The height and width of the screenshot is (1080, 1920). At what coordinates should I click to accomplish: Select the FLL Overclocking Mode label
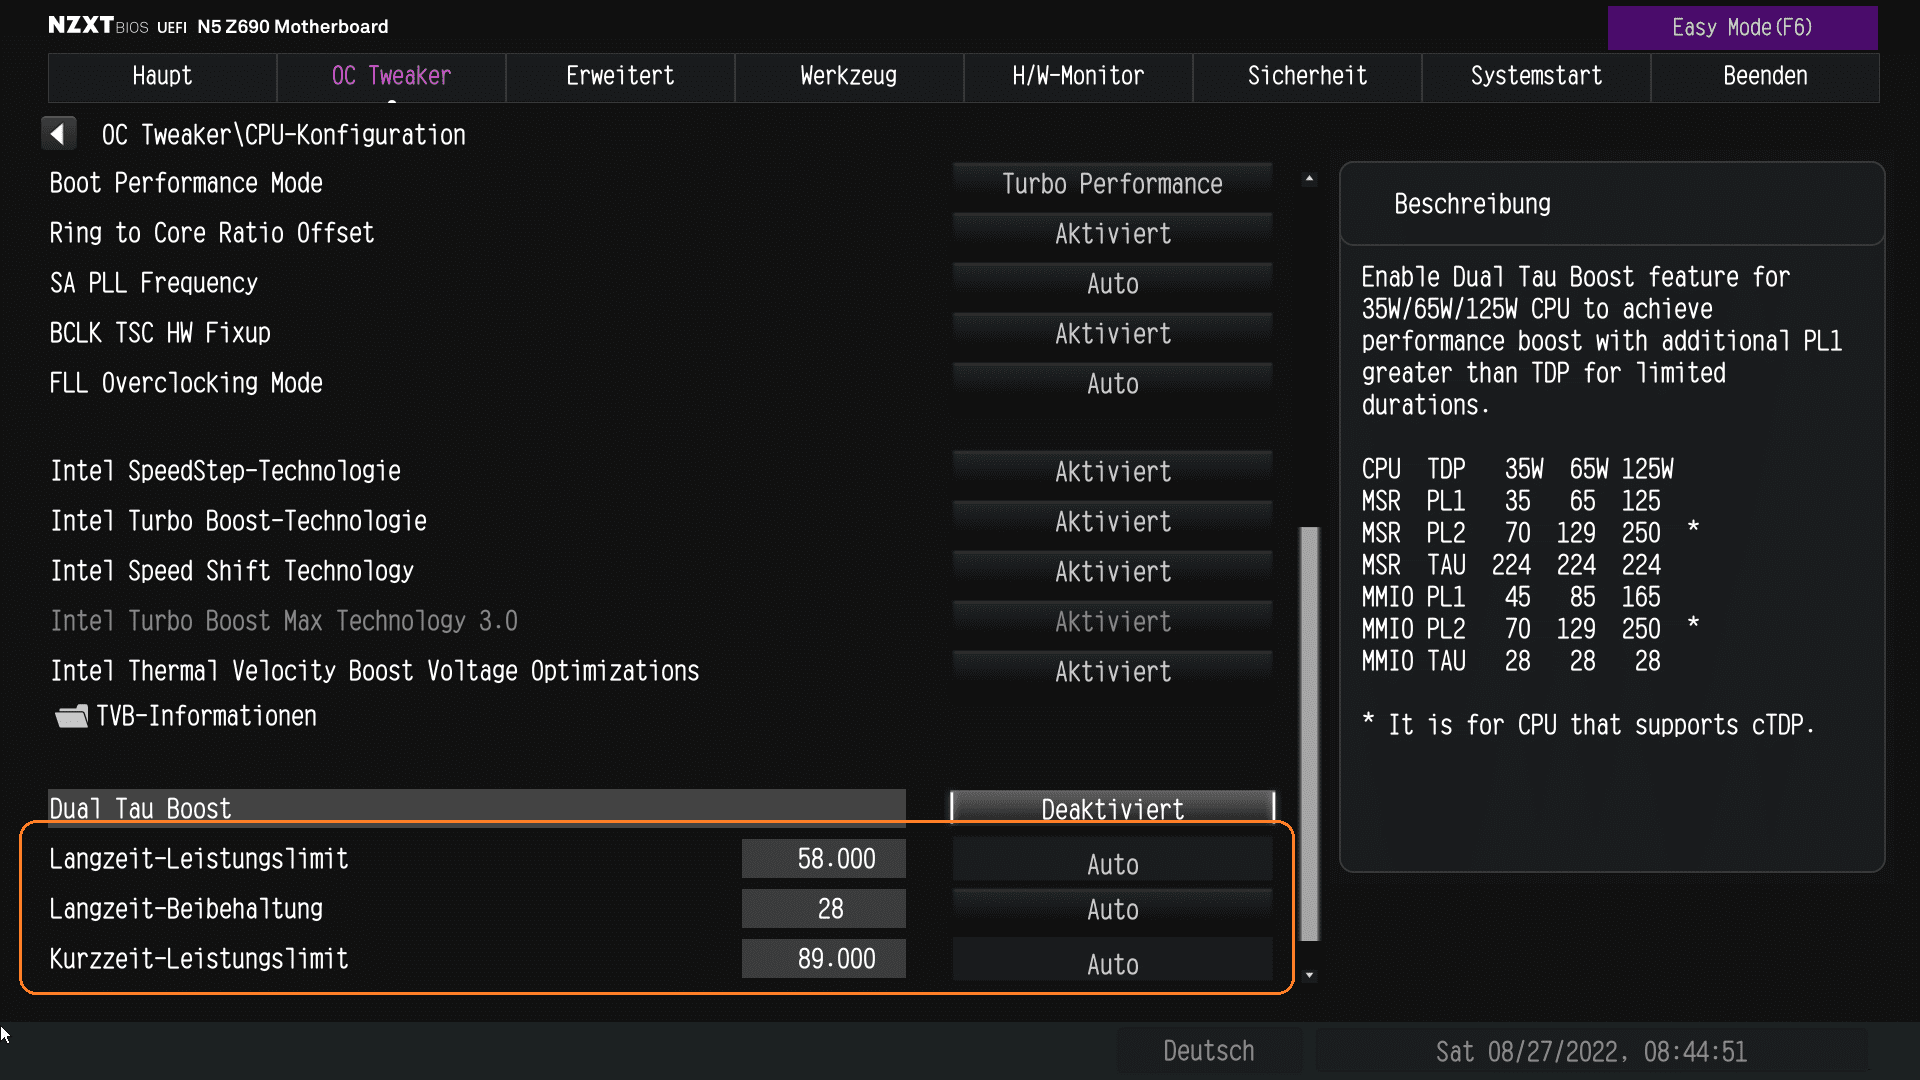[186, 384]
